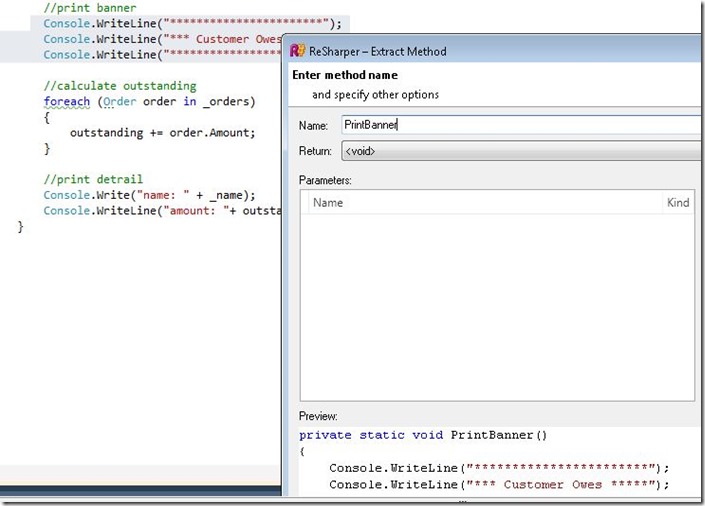The height and width of the screenshot is (506, 705).
Task: Click the first Console.WriteLine asterisks line in editor
Action: pyautogui.click(x=192, y=23)
